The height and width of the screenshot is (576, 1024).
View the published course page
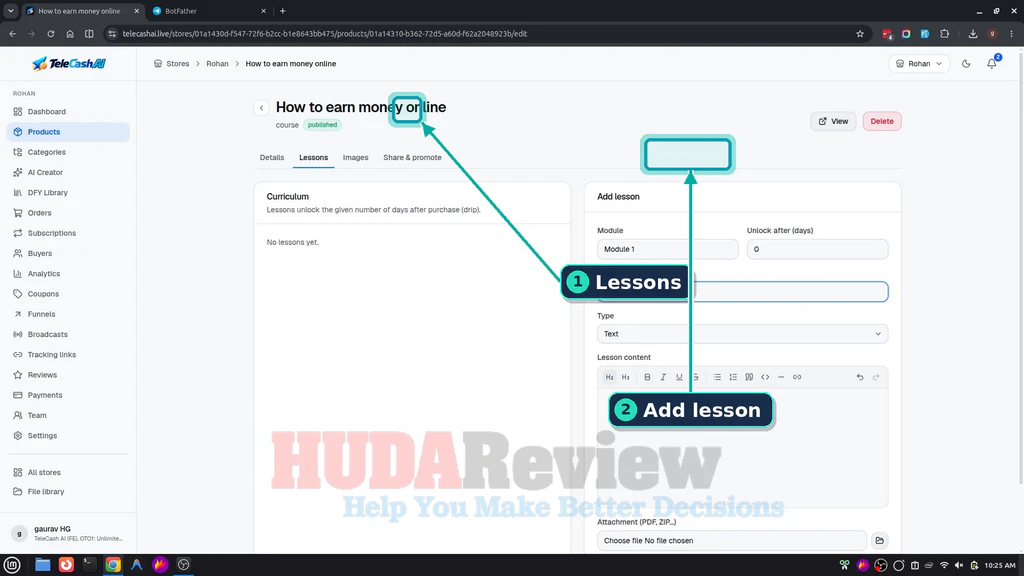click(x=833, y=121)
